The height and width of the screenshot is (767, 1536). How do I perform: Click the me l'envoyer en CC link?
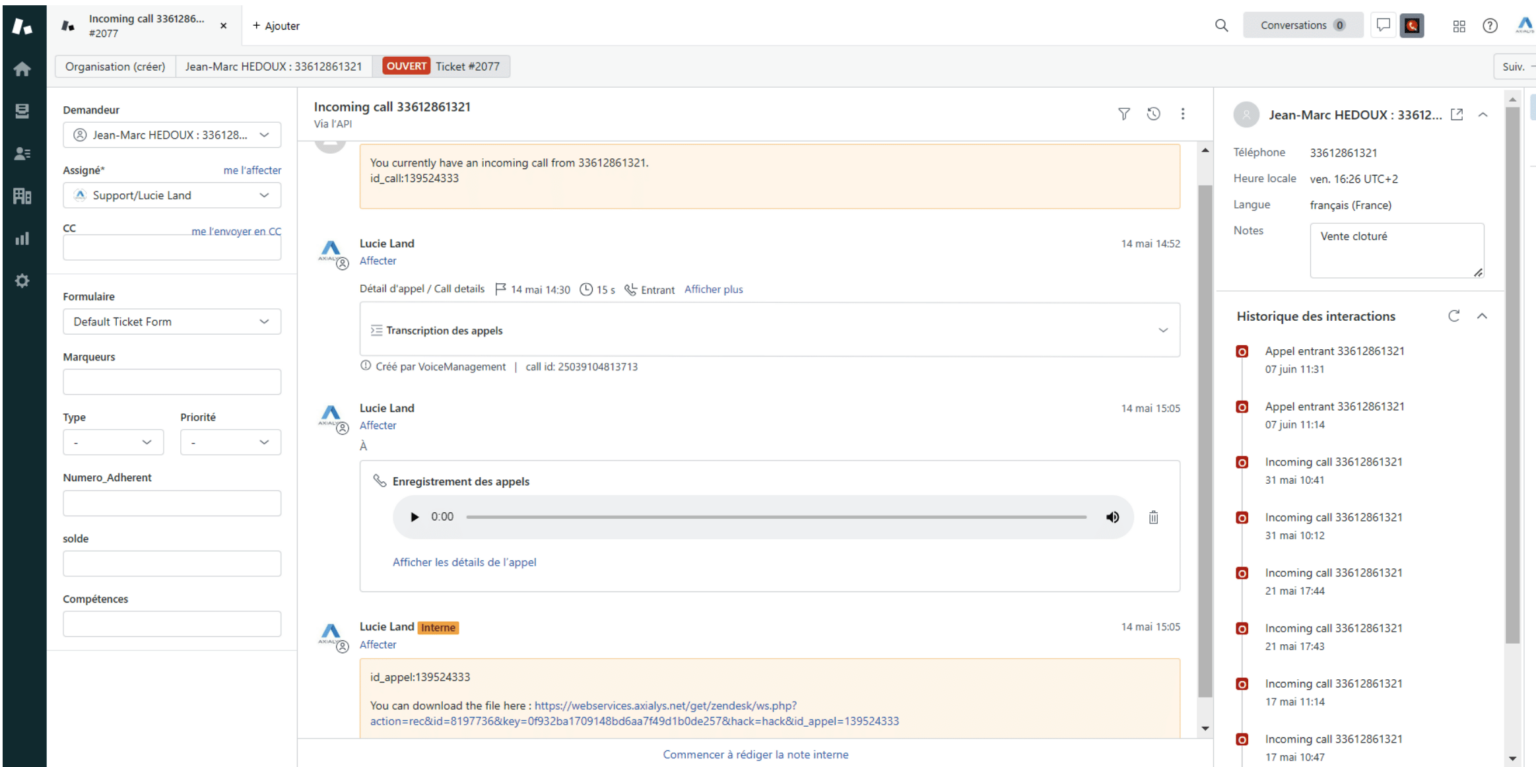[x=236, y=231]
